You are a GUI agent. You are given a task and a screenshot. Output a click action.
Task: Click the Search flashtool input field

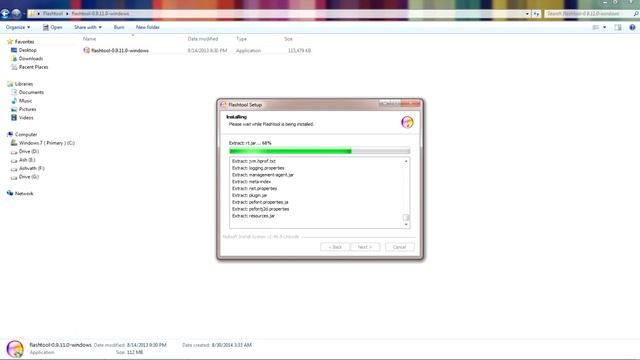coord(588,14)
